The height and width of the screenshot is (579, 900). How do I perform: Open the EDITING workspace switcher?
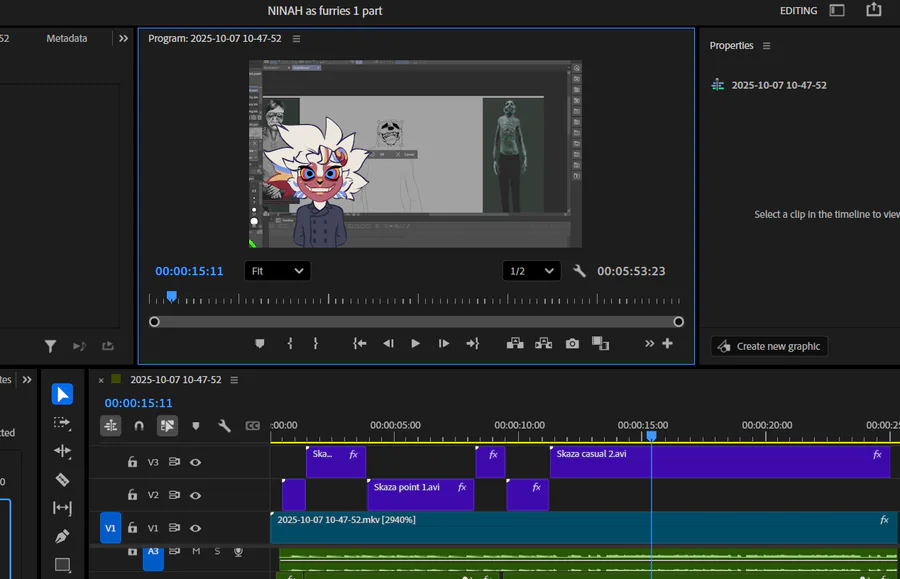798,10
